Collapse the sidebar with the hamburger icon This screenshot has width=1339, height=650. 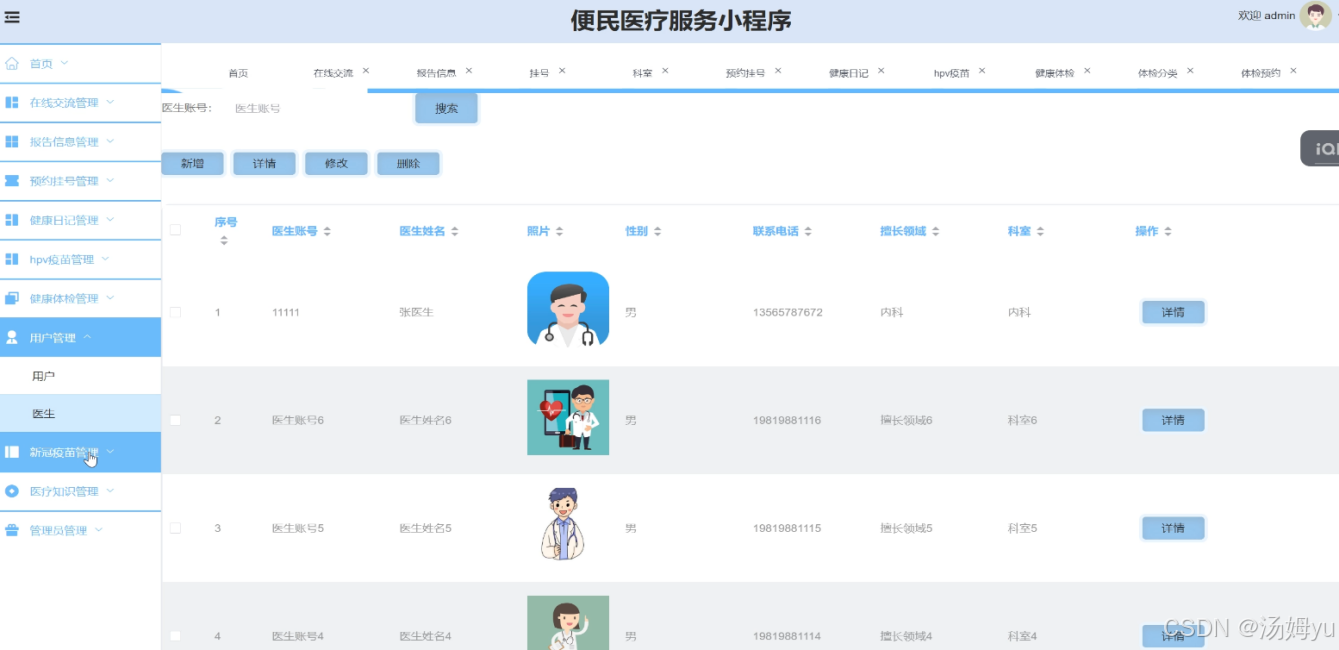point(12,17)
